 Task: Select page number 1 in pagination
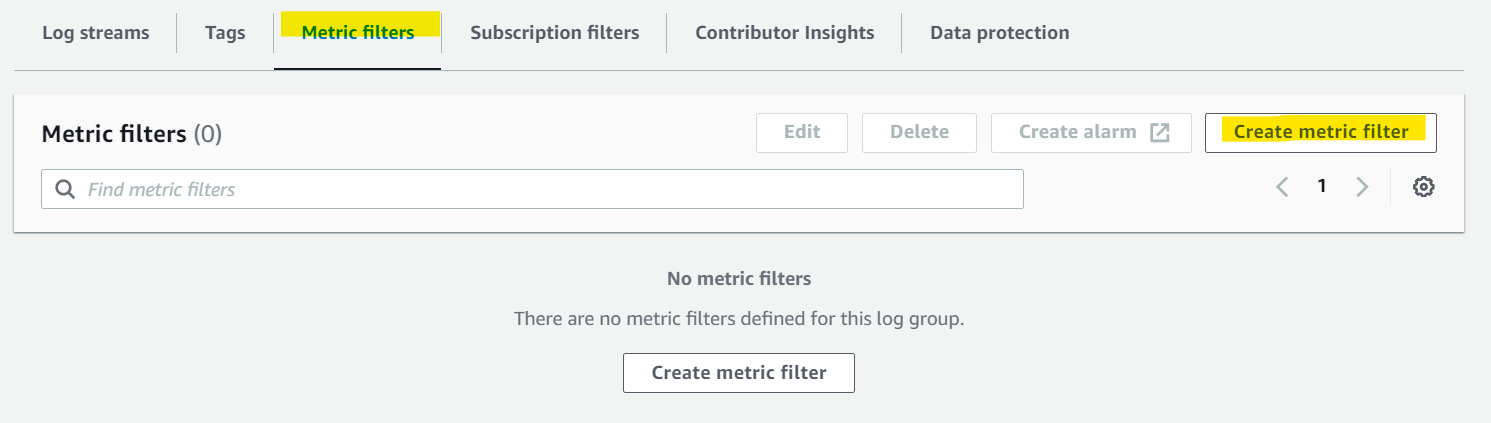[x=1322, y=186]
